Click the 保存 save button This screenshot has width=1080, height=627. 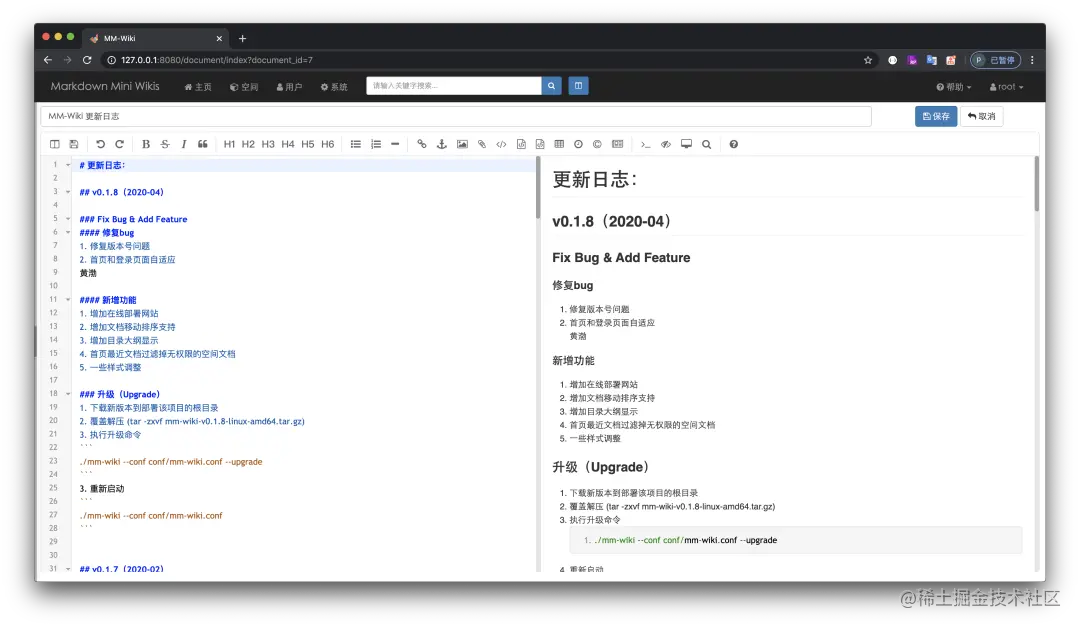(936, 116)
